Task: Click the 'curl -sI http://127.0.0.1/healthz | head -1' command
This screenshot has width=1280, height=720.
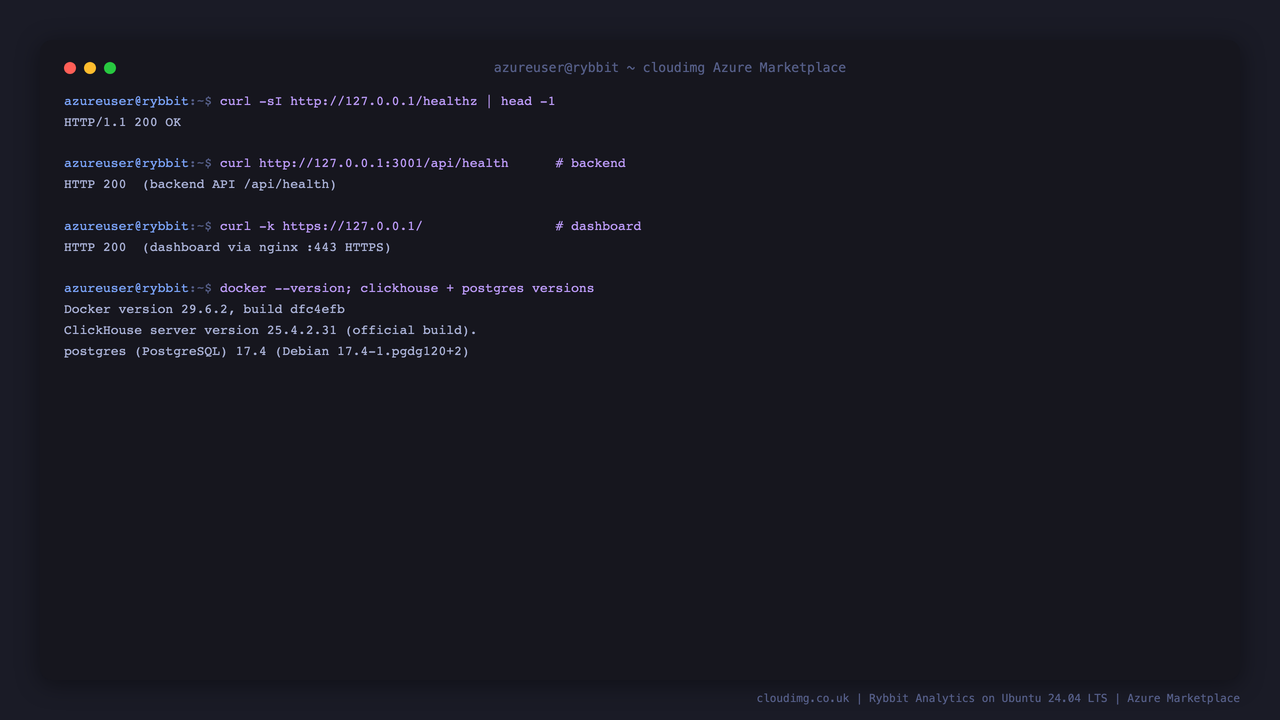Action: (387, 101)
